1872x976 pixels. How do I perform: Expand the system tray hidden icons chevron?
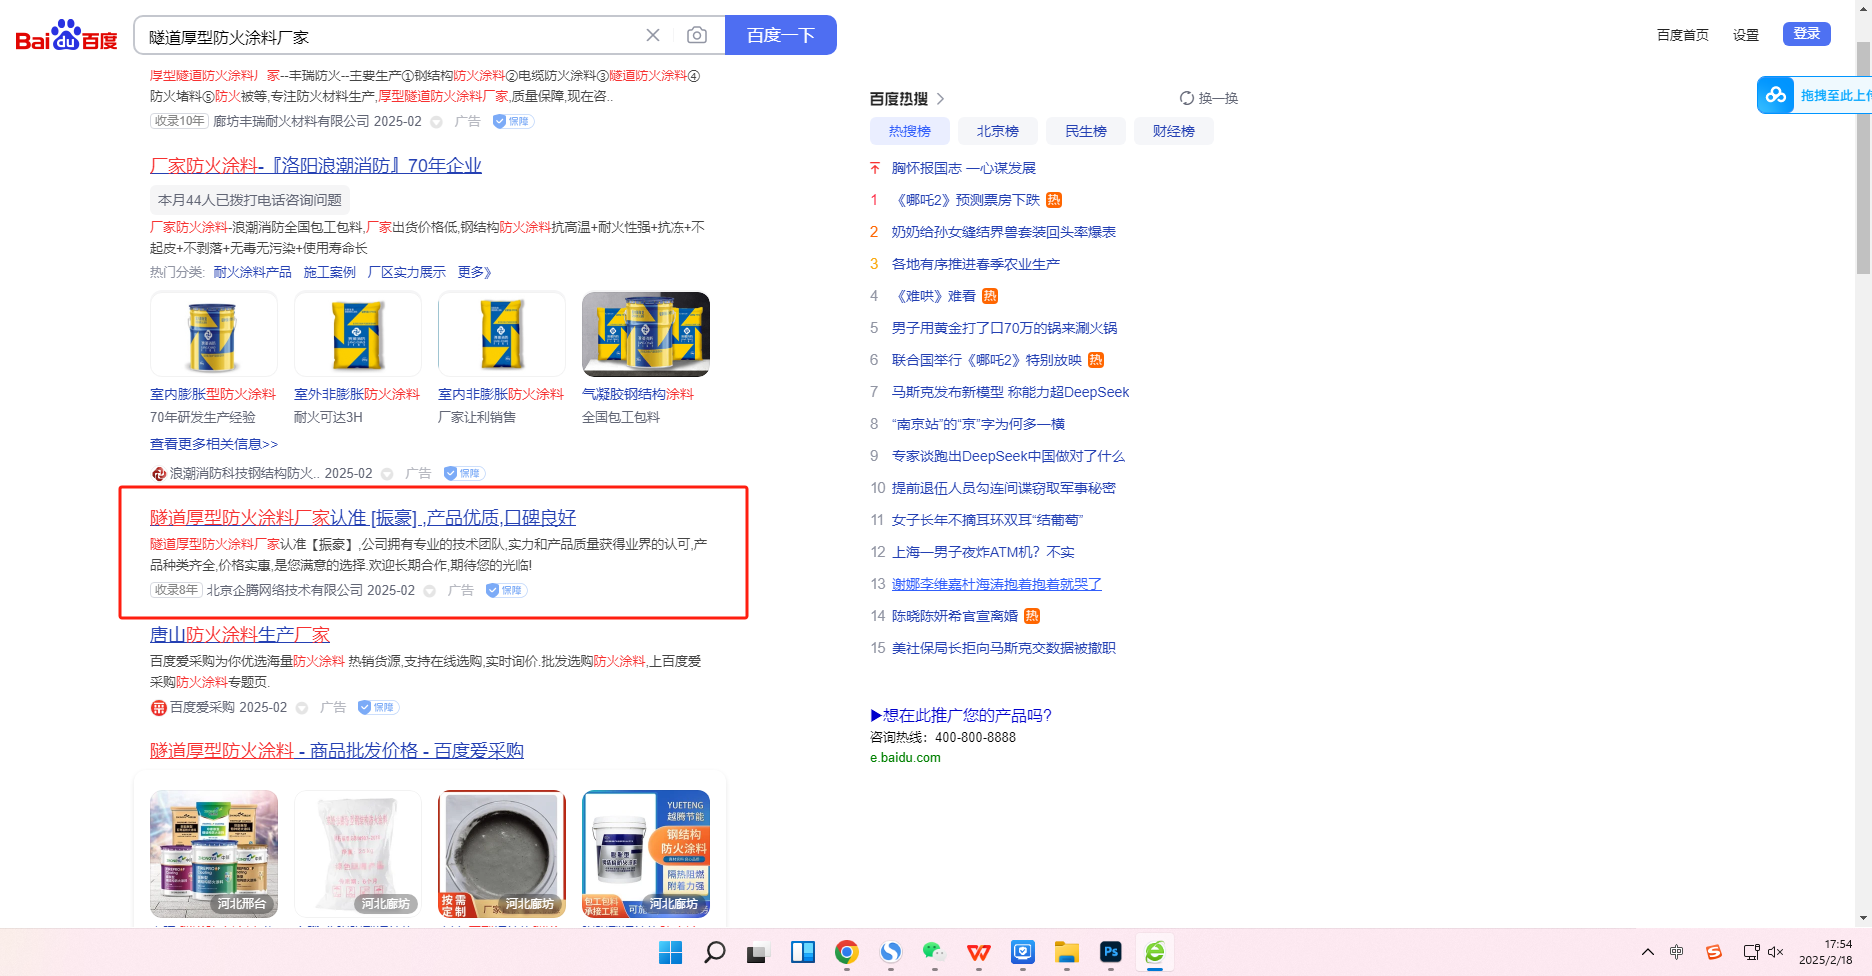[1648, 952]
